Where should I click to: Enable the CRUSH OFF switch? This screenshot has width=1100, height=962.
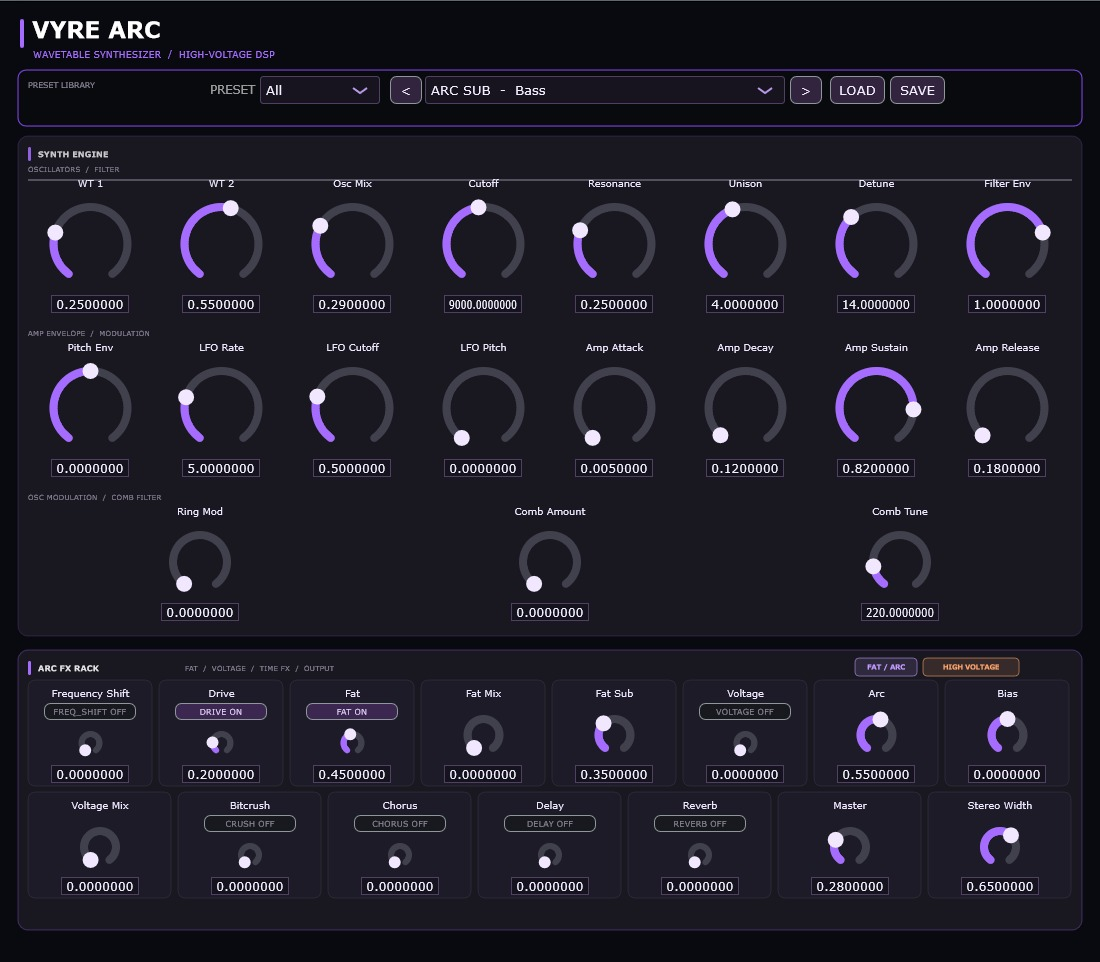[x=250, y=824]
